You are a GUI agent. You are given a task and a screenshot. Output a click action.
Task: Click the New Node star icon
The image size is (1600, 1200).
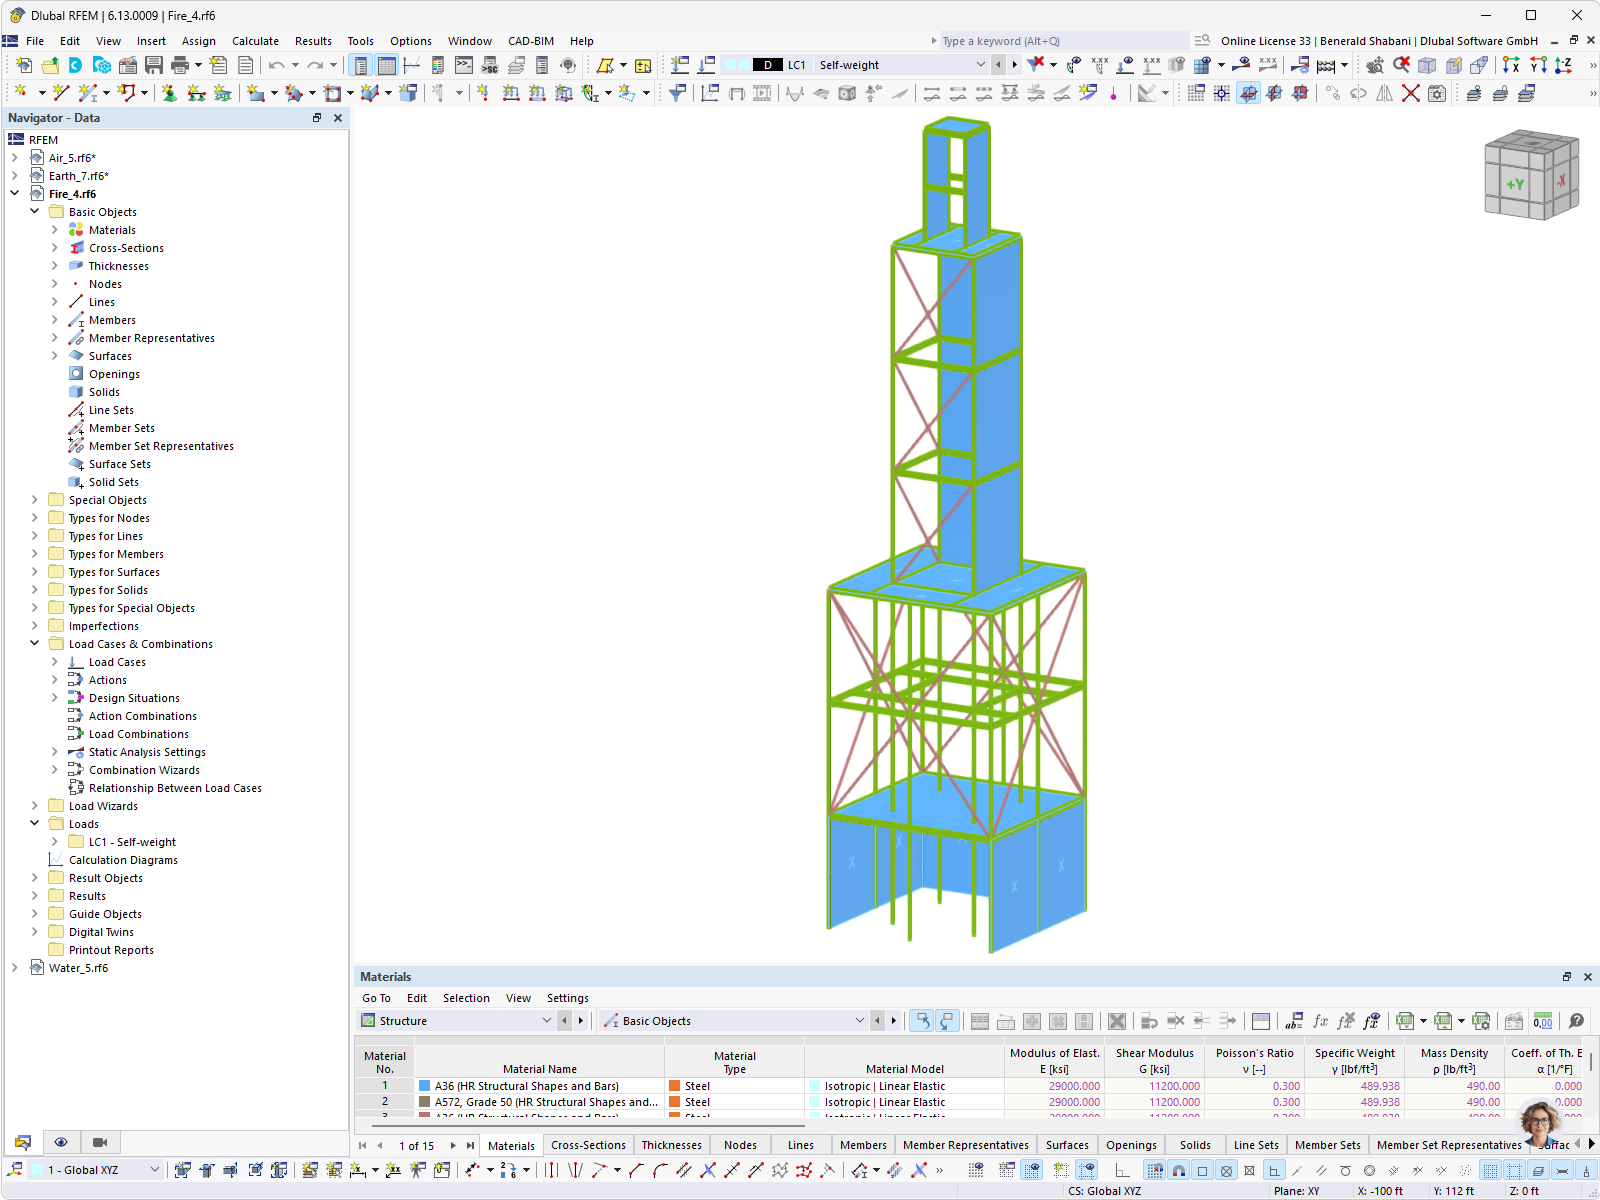tap(20, 93)
